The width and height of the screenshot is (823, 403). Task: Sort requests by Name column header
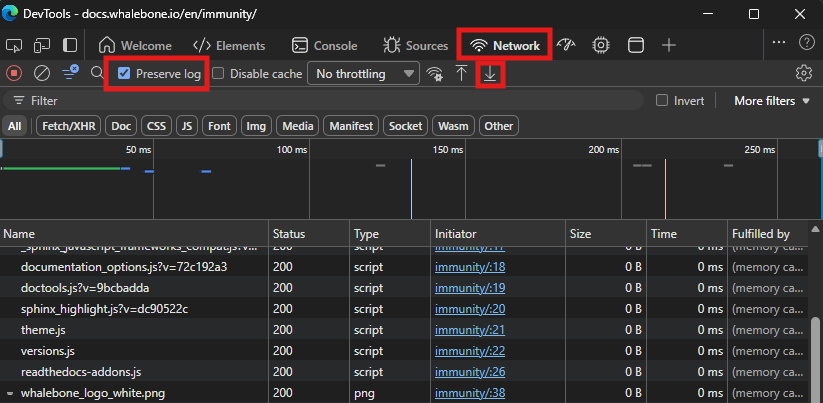pyautogui.click(x=134, y=234)
